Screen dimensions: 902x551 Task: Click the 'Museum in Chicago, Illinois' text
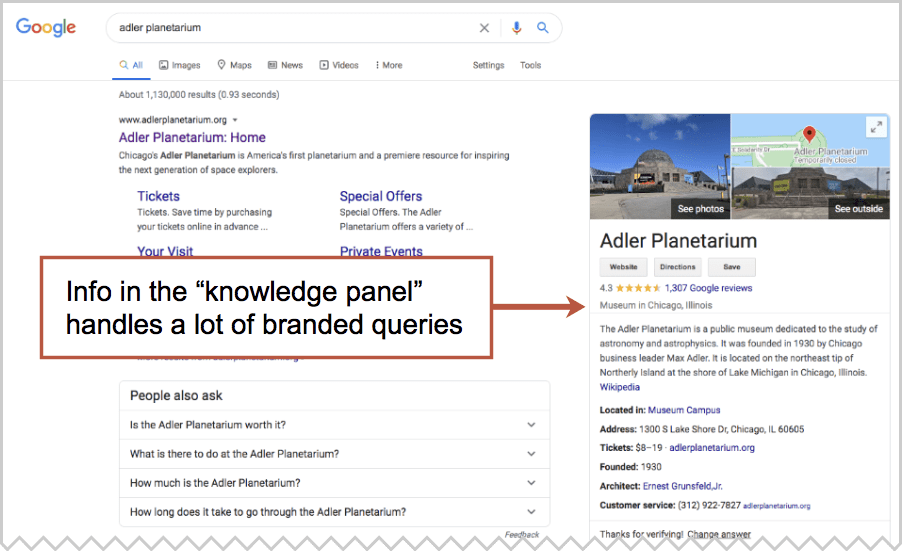coord(656,305)
